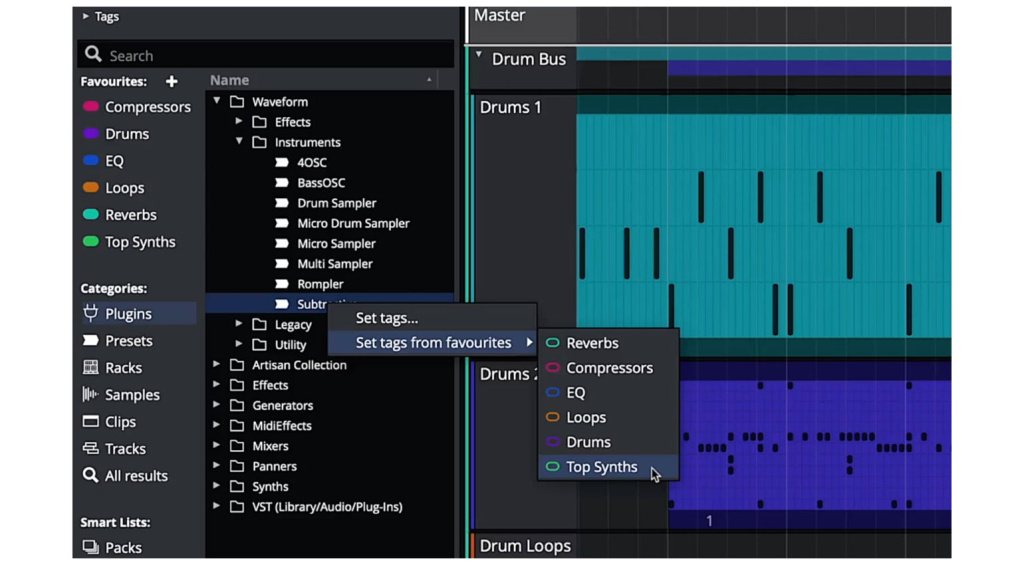The height and width of the screenshot is (565, 1024).
Task: Open the Racks category icon
Action: [x=91, y=367]
